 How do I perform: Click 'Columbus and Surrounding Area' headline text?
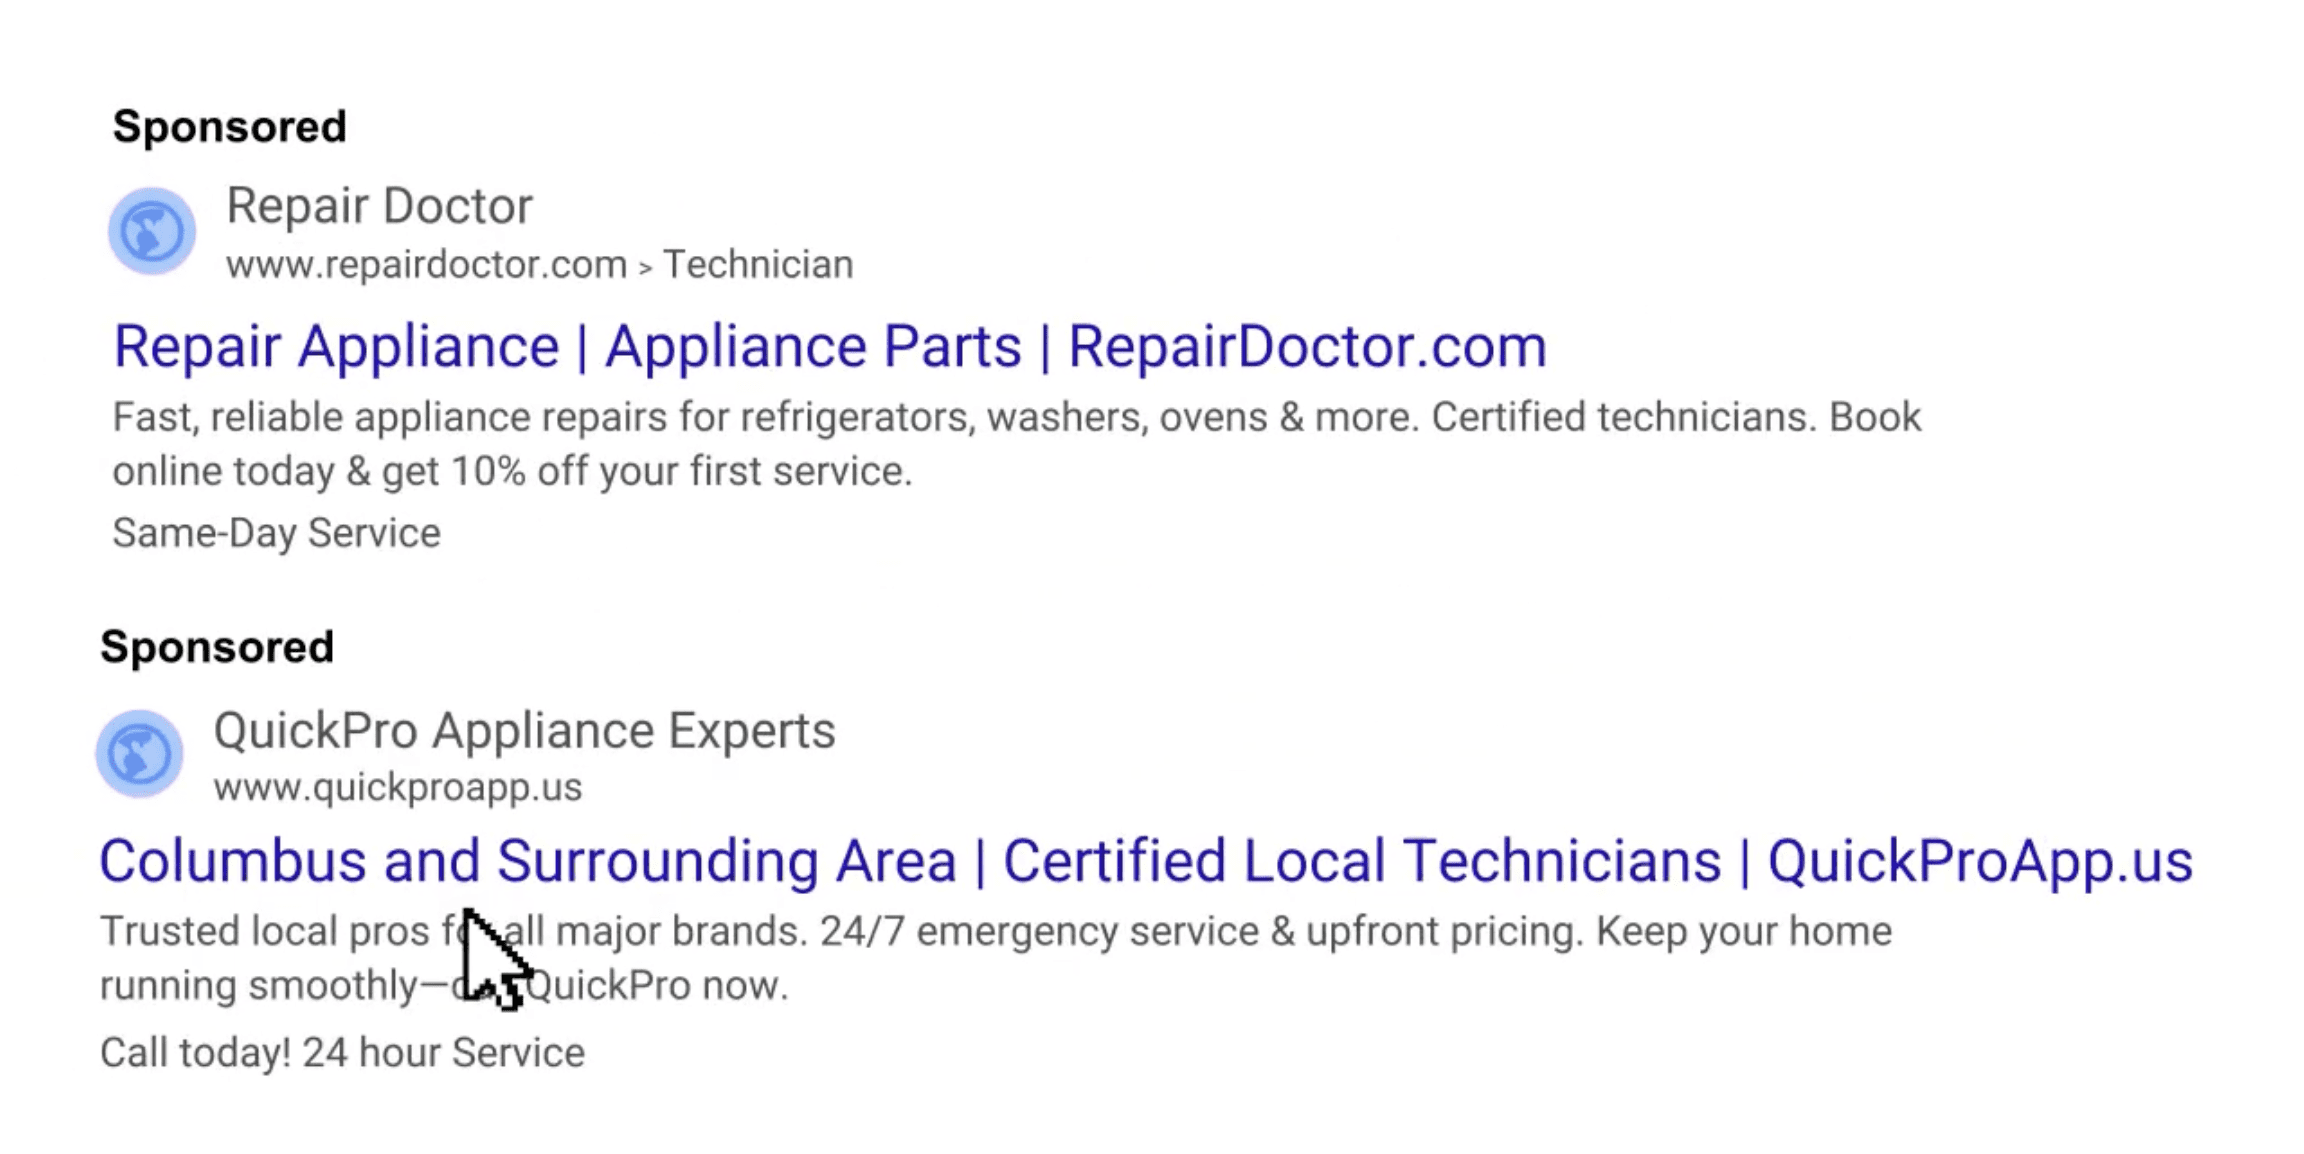527,861
